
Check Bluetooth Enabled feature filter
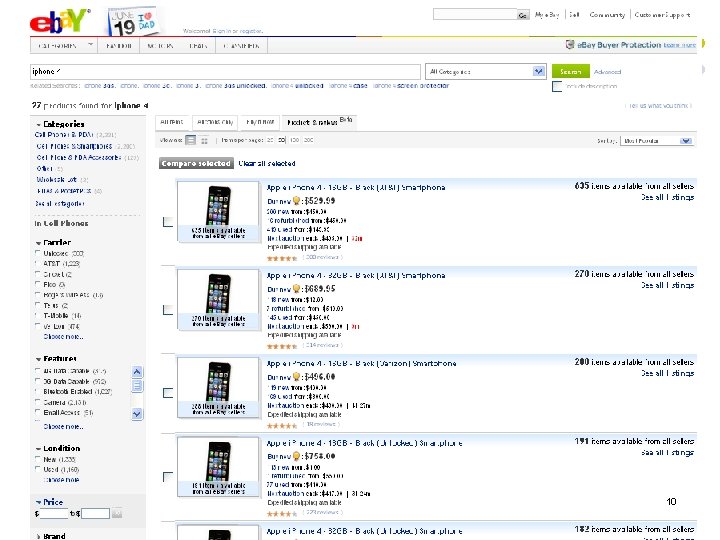point(38,391)
